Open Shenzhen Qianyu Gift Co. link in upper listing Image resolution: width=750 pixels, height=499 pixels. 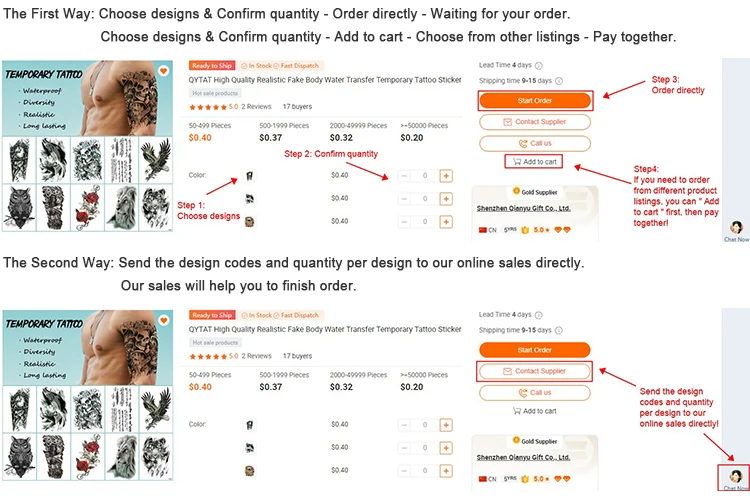tap(524, 208)
